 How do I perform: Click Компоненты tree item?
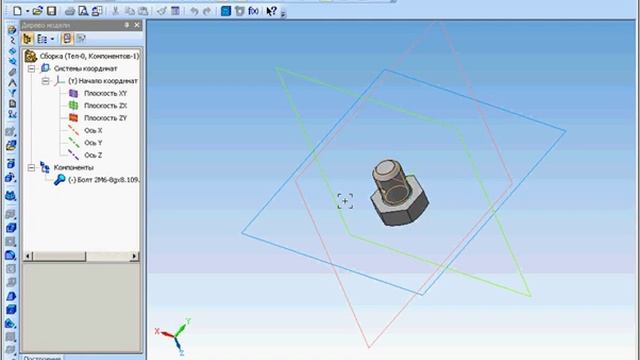tap(73, 167)
